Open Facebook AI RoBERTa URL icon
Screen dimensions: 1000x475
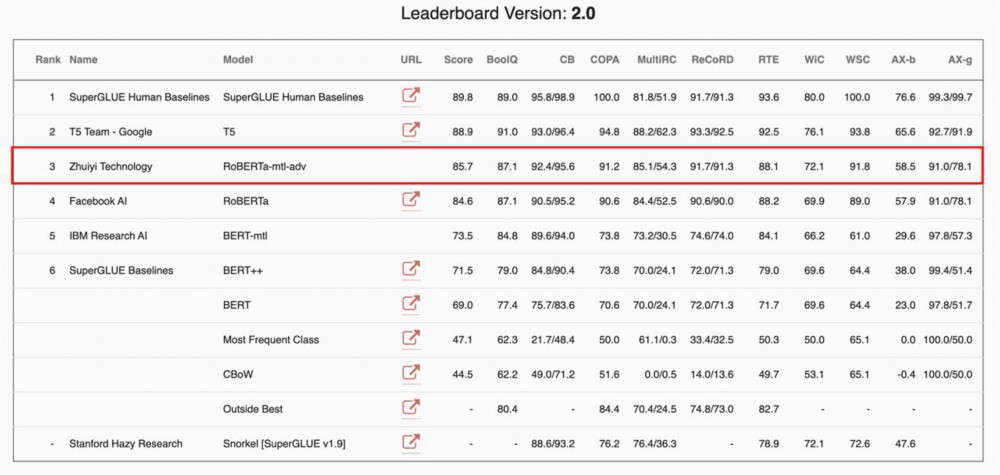tap(411, 201)
